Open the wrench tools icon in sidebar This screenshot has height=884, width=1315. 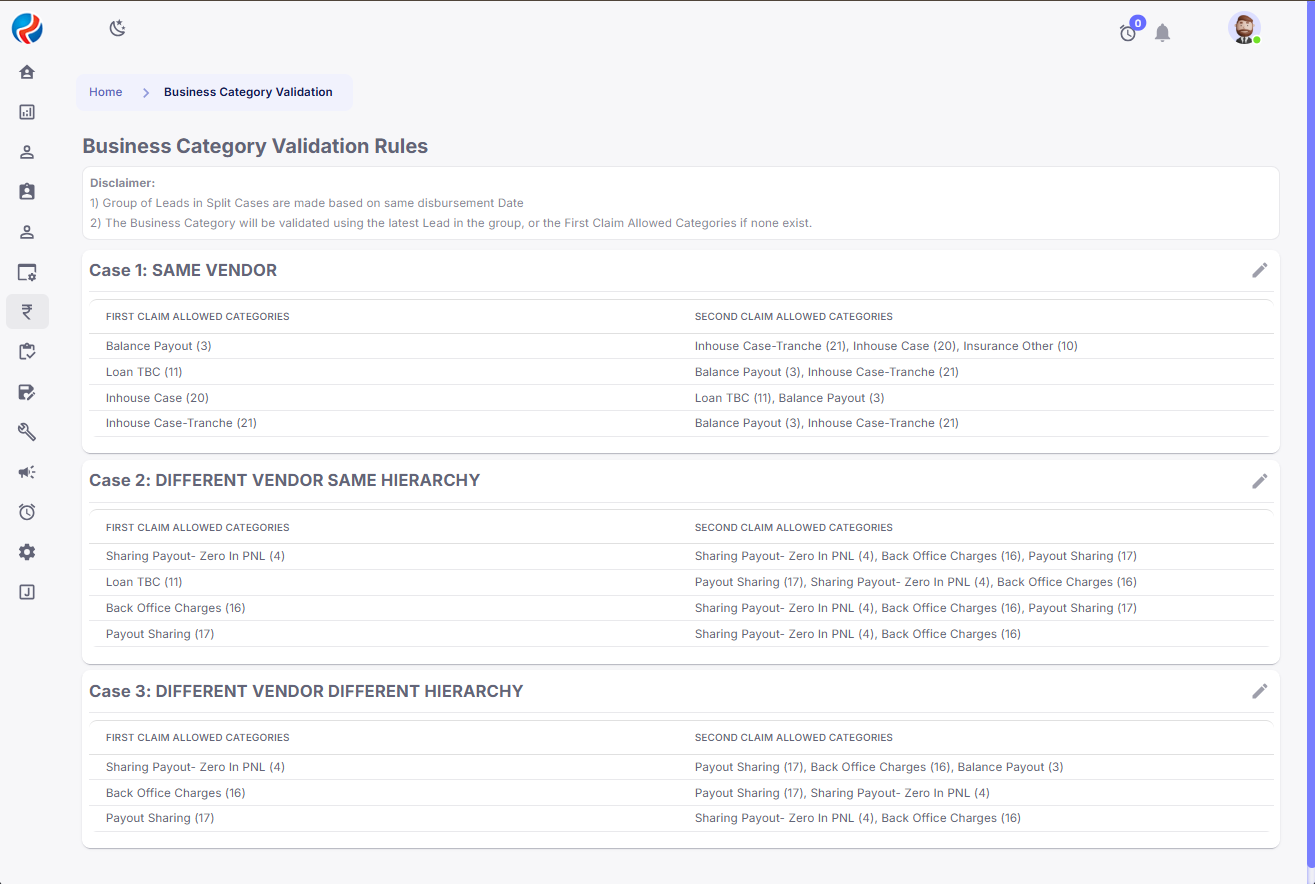(x=27, y=432)
